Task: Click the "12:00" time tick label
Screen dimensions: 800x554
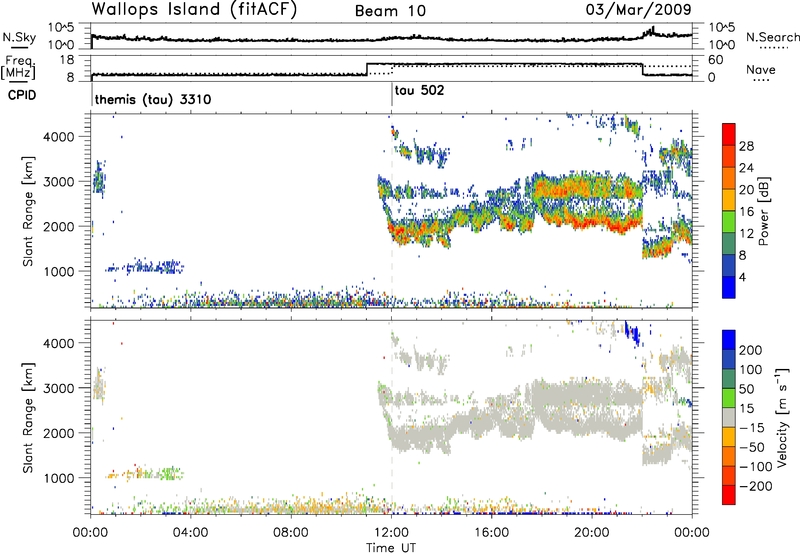Action: click(x=391, y=533)
